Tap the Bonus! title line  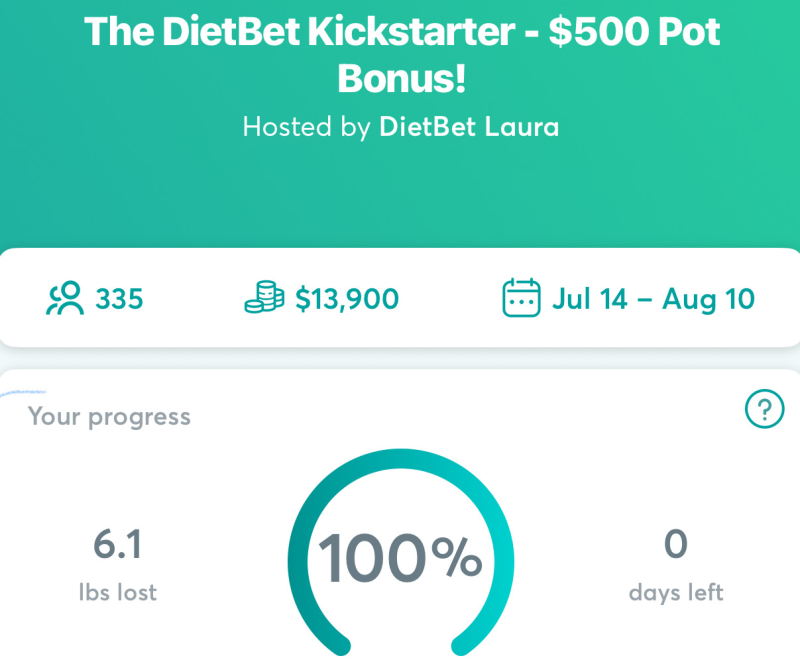point(402,78)
